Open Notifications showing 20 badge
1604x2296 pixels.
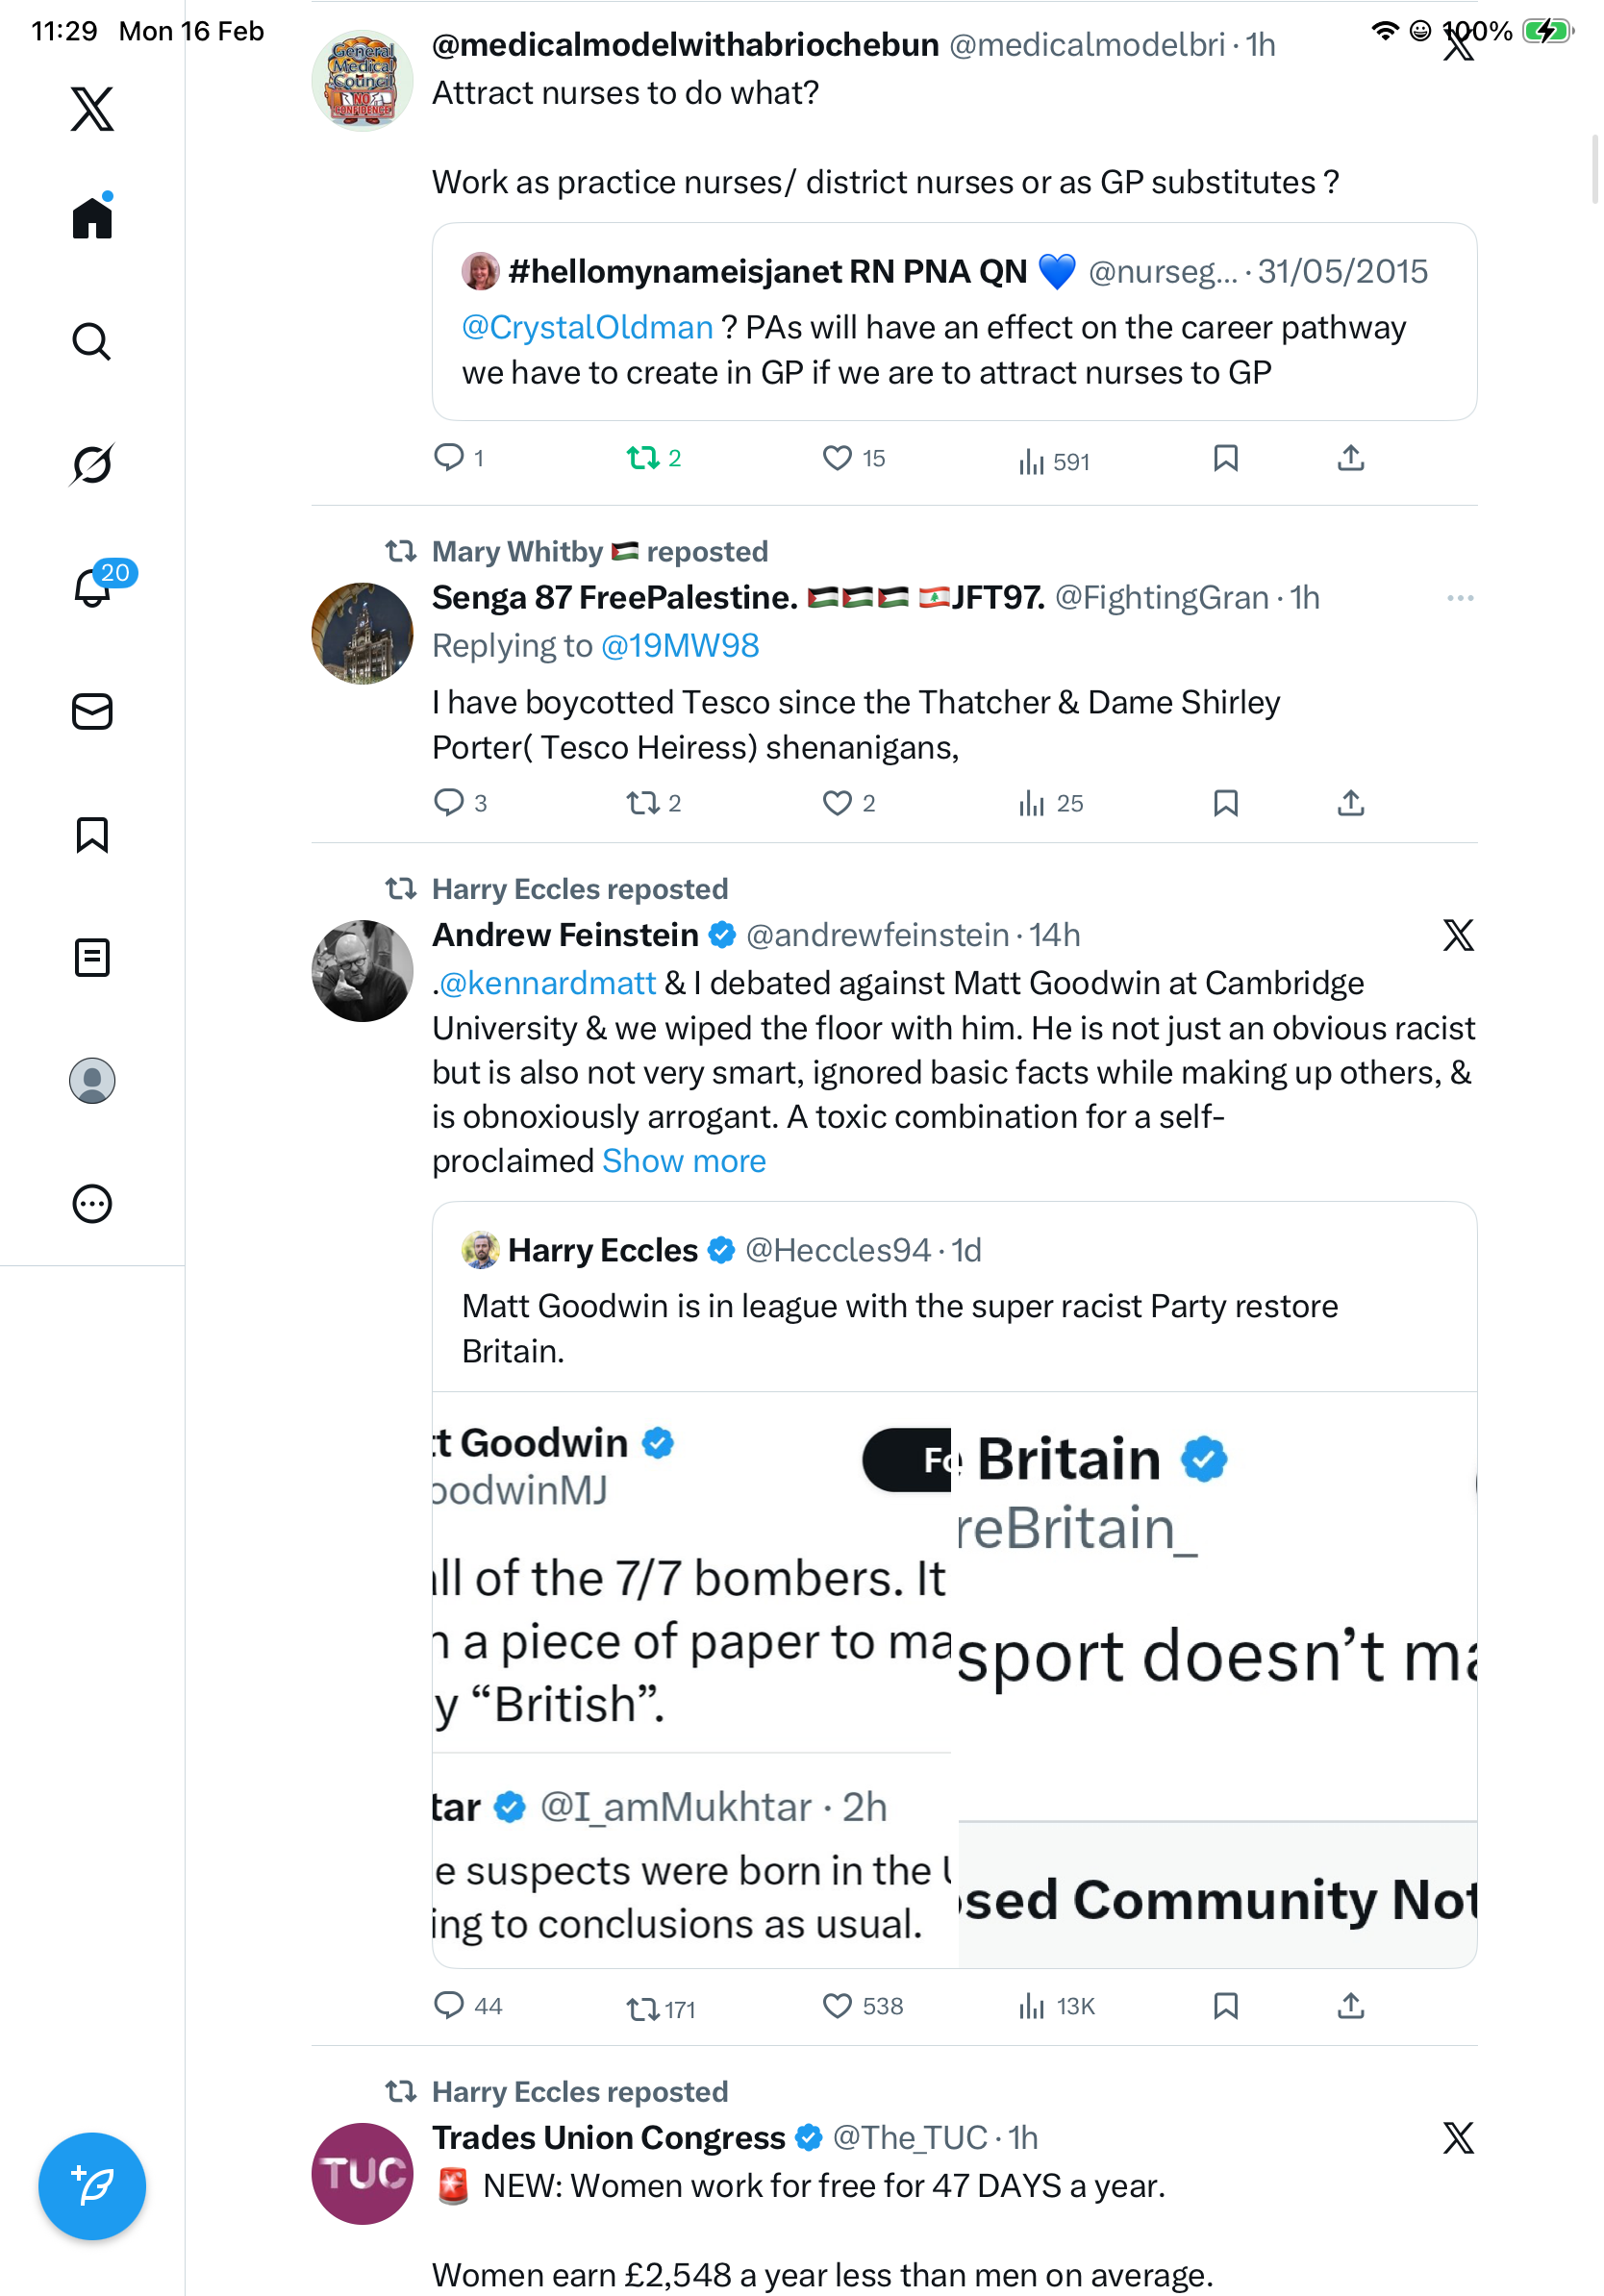pyautogui.click(x=93, y=587)
